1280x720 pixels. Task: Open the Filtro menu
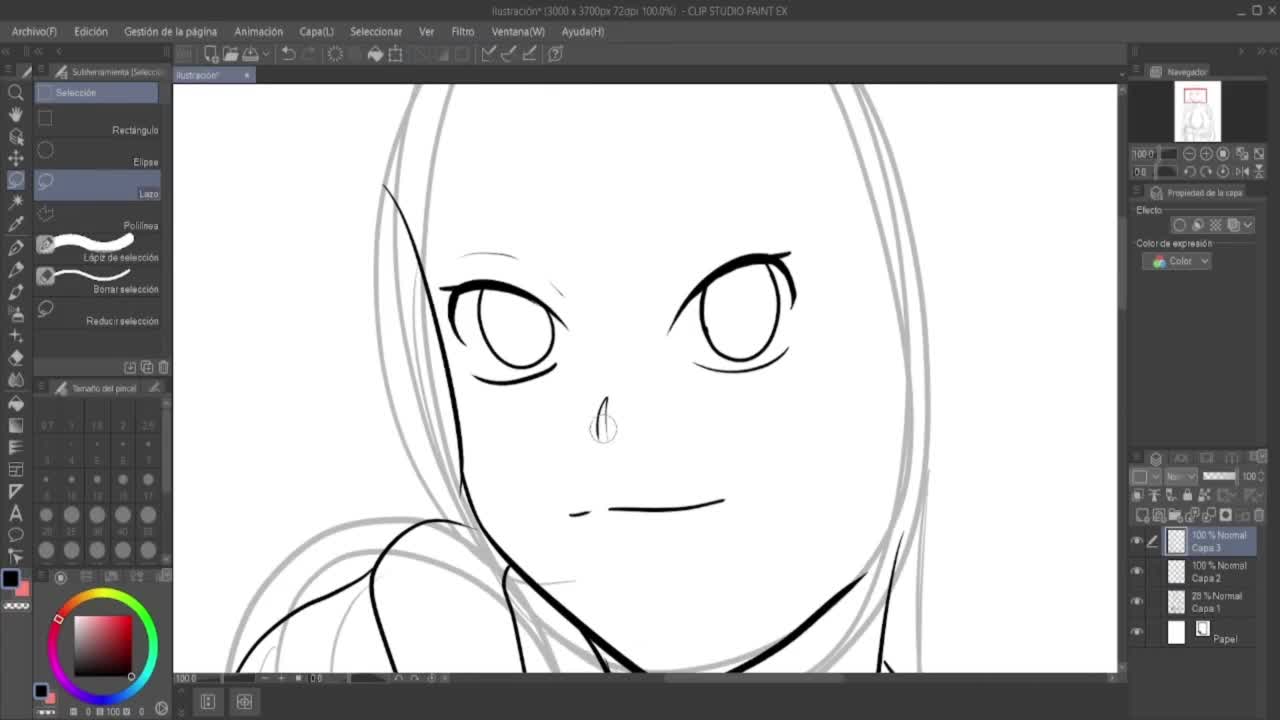coord(462,31)
